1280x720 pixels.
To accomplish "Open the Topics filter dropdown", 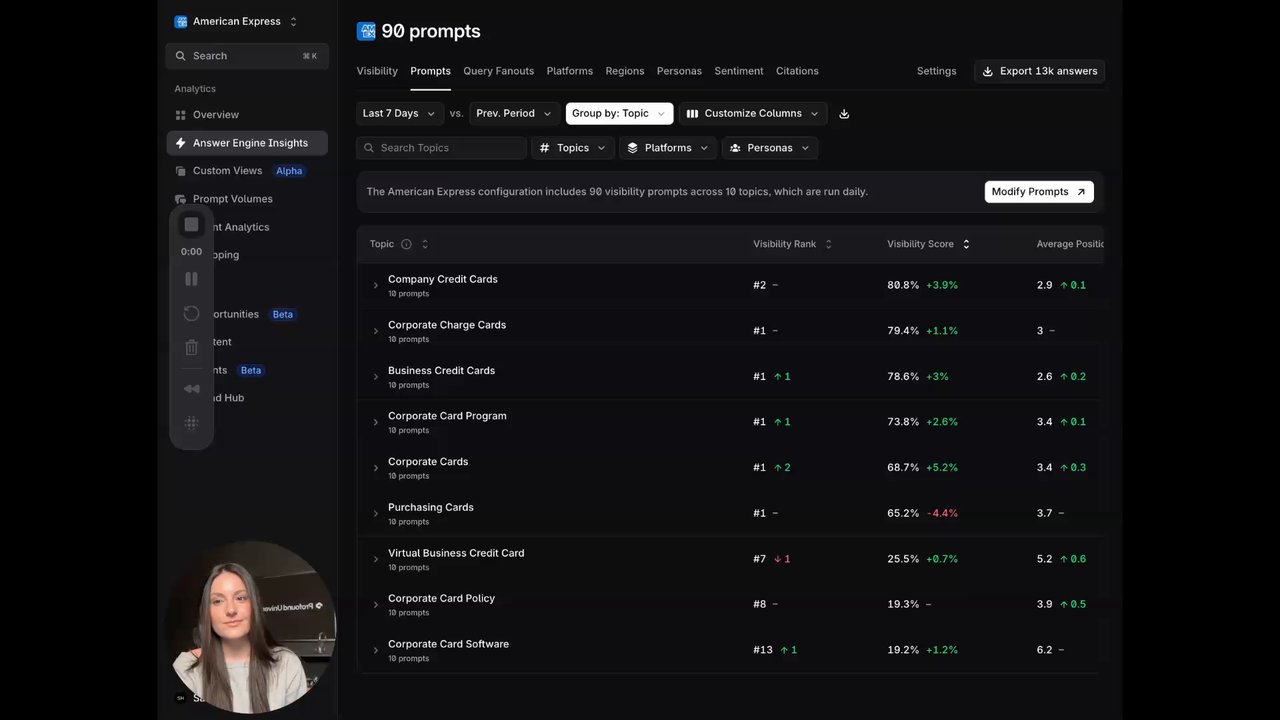I will pyautogui.click(x=572, y=148).
